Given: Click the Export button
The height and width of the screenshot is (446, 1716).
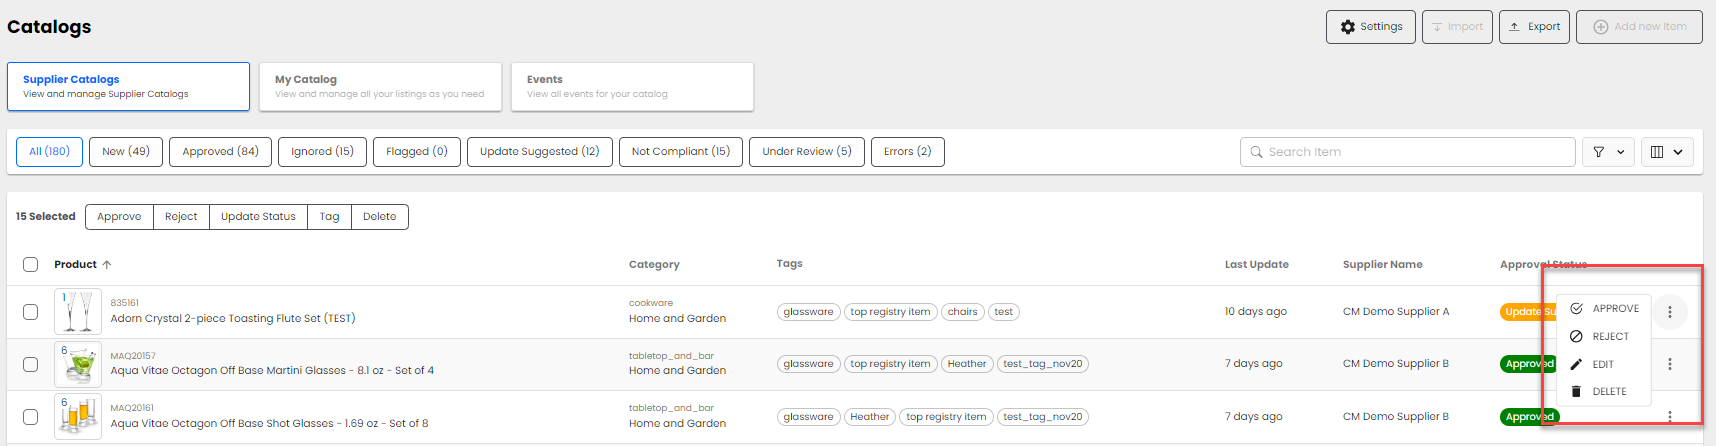Looking at the screenshot, I should [x=1534, y=27].
